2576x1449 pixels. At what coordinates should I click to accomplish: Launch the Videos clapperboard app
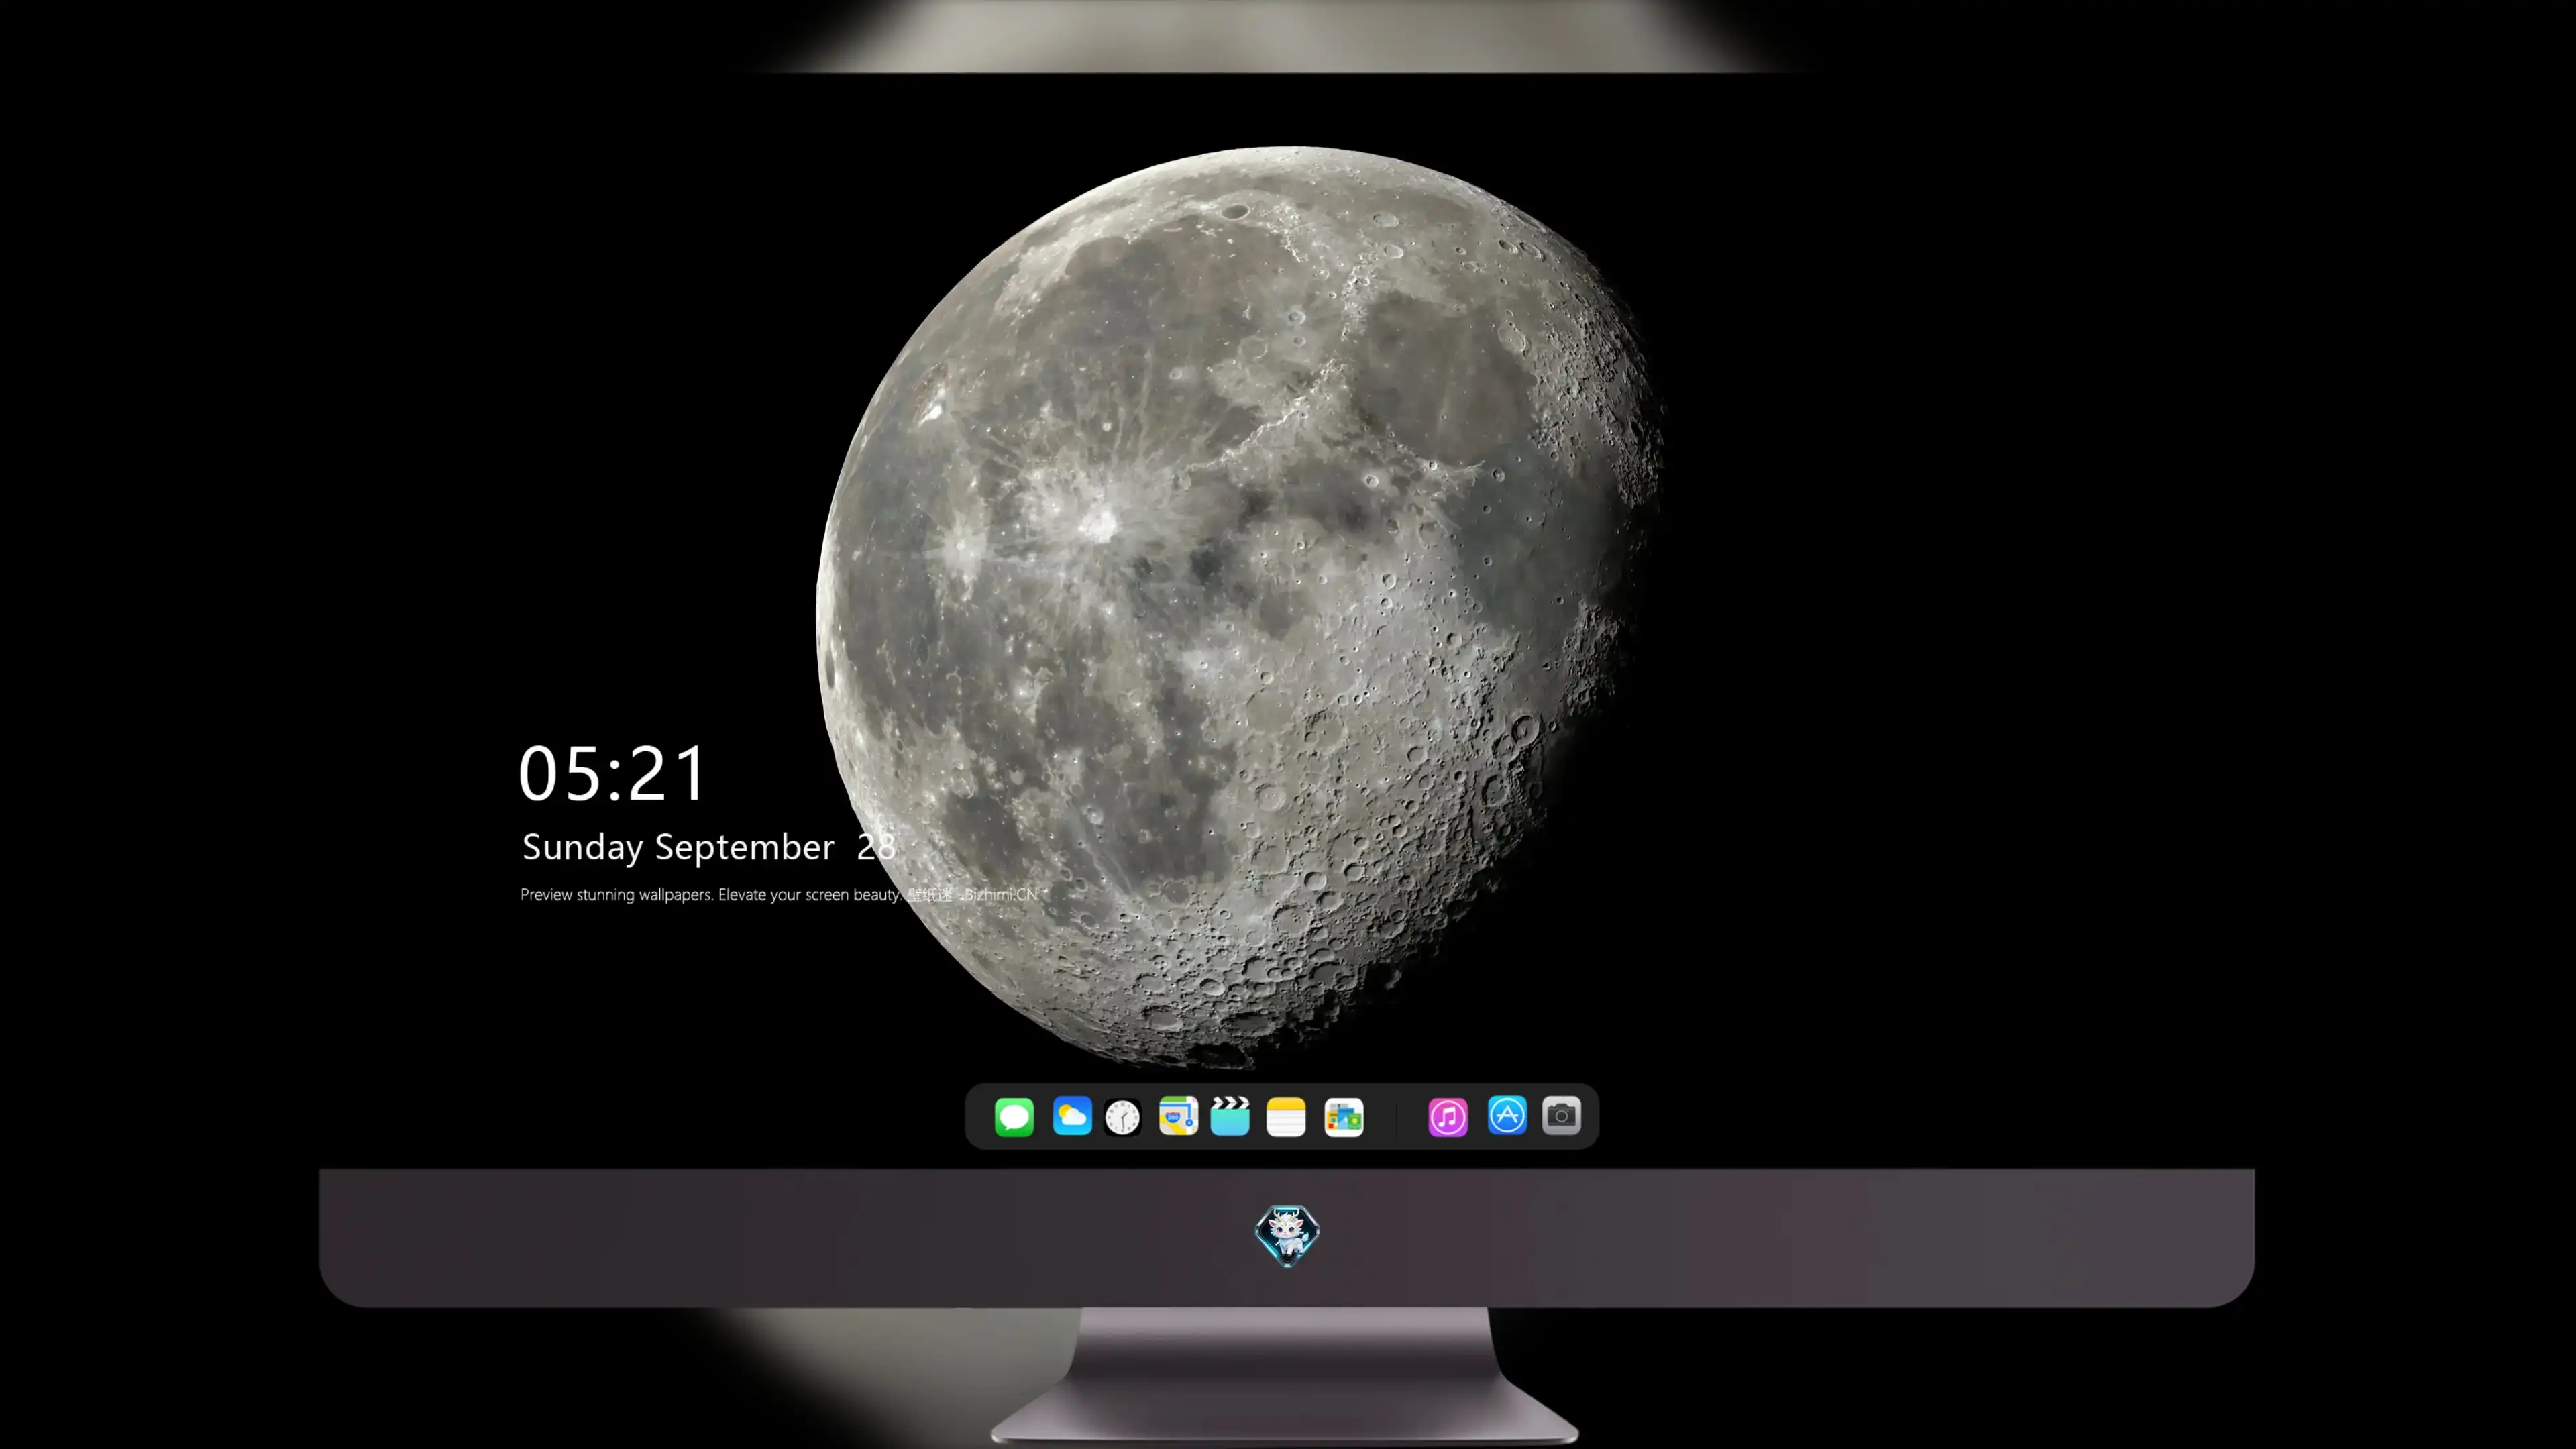pos(1230,1116)
